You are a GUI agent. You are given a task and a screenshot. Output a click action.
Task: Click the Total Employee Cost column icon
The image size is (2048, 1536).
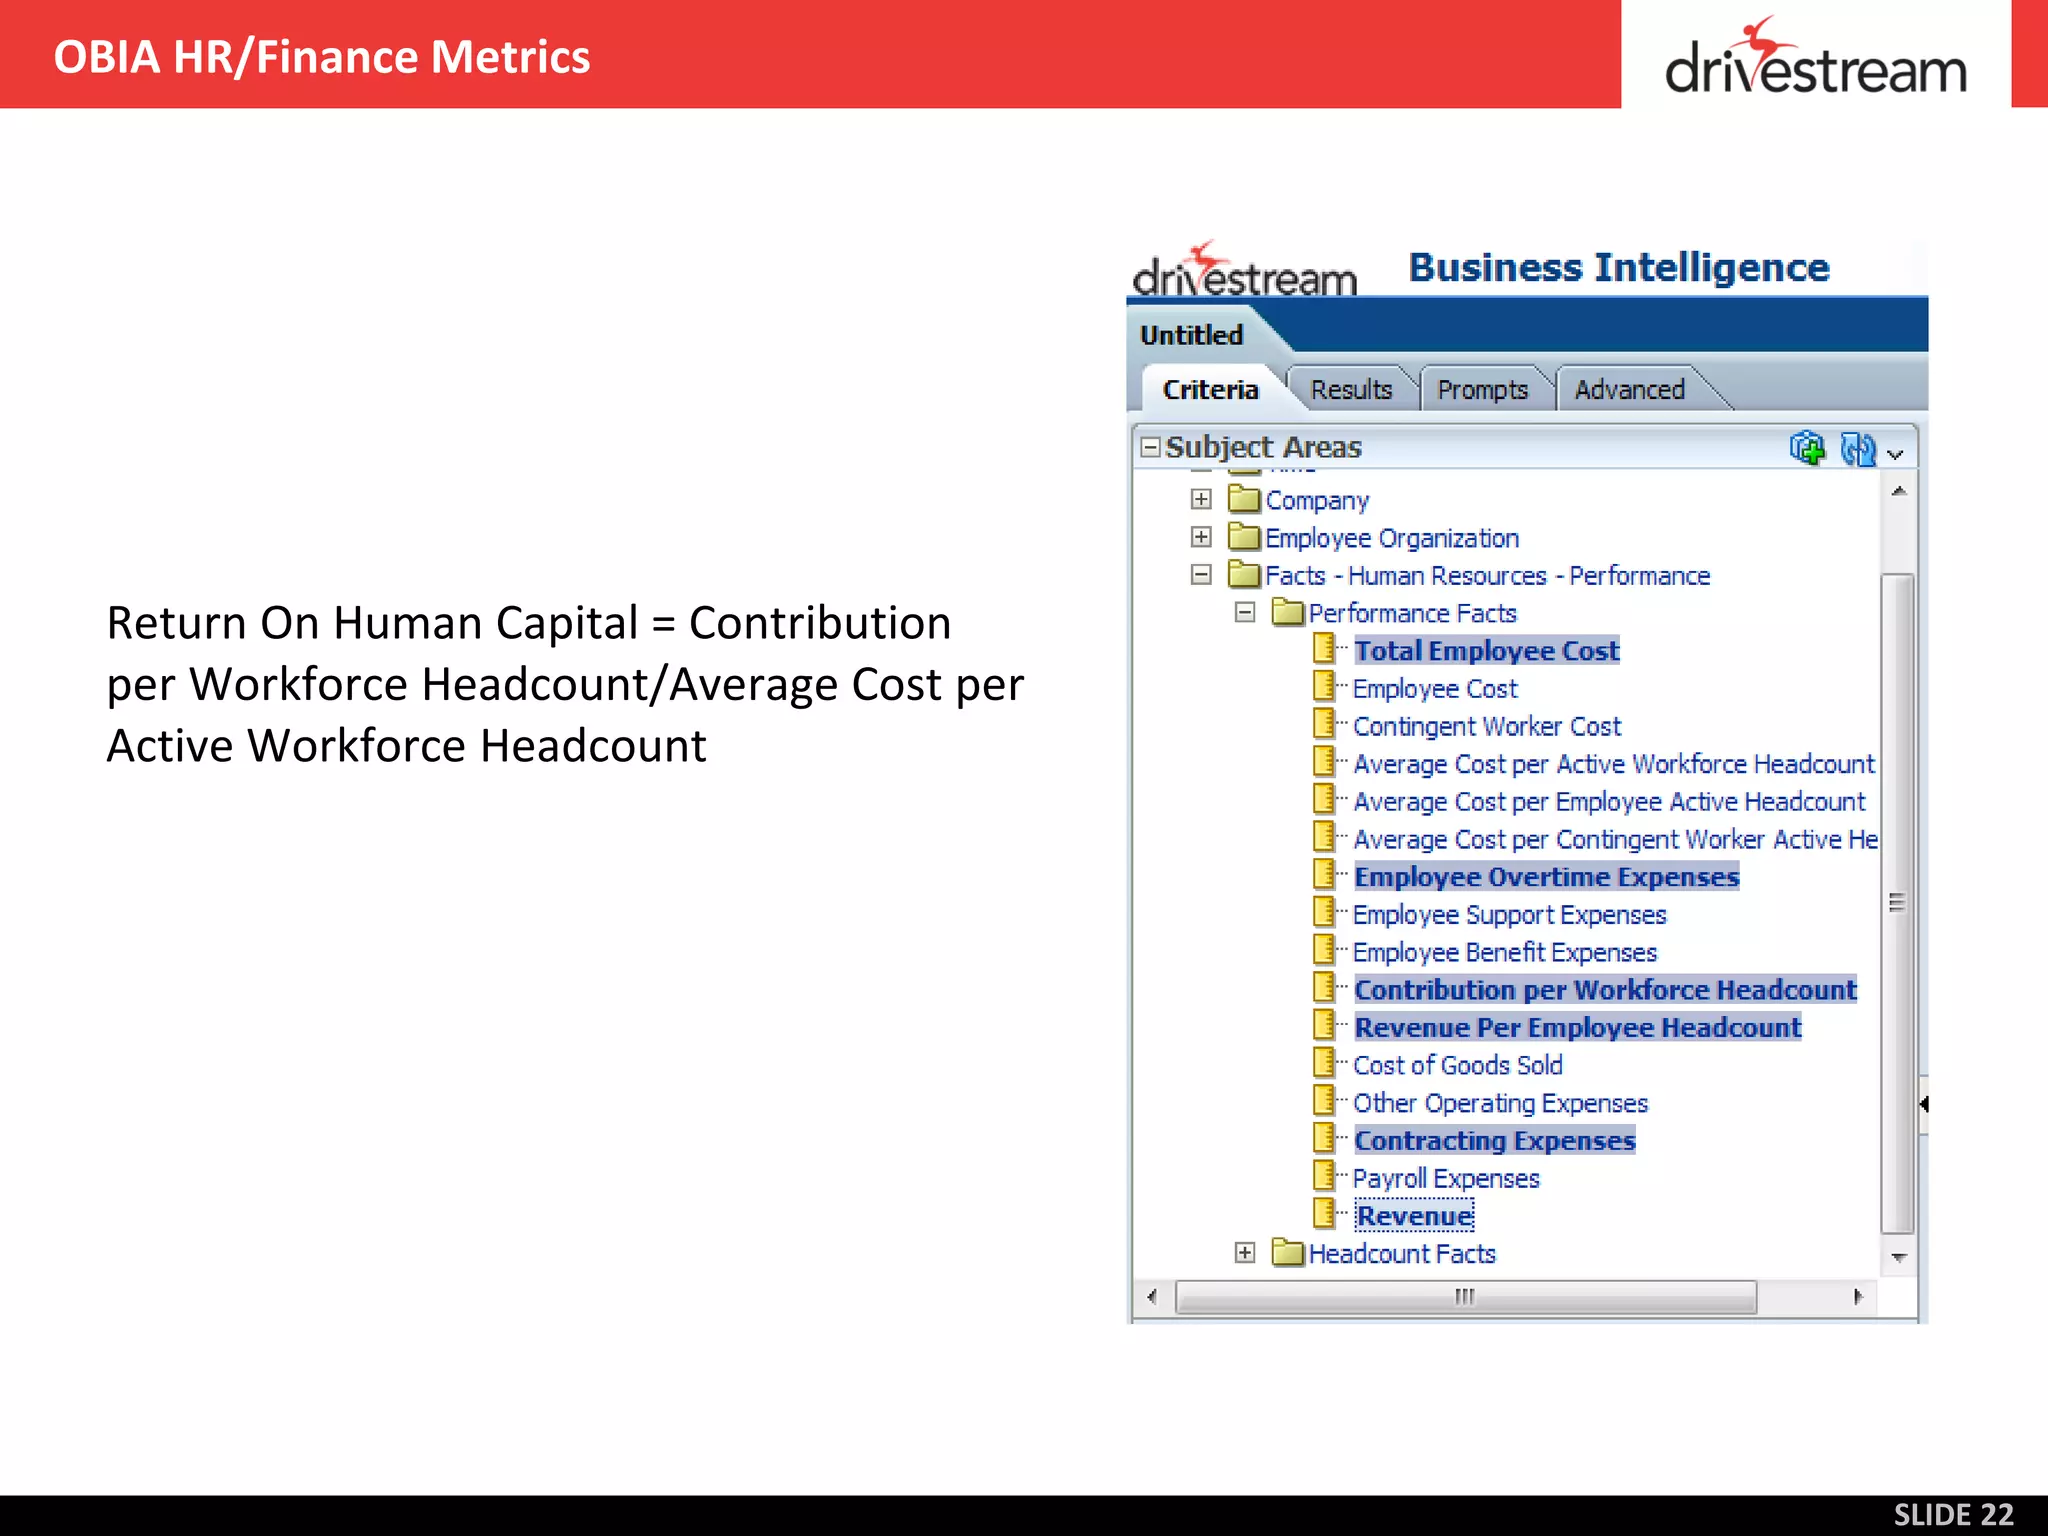click(x=1324, y=649)
